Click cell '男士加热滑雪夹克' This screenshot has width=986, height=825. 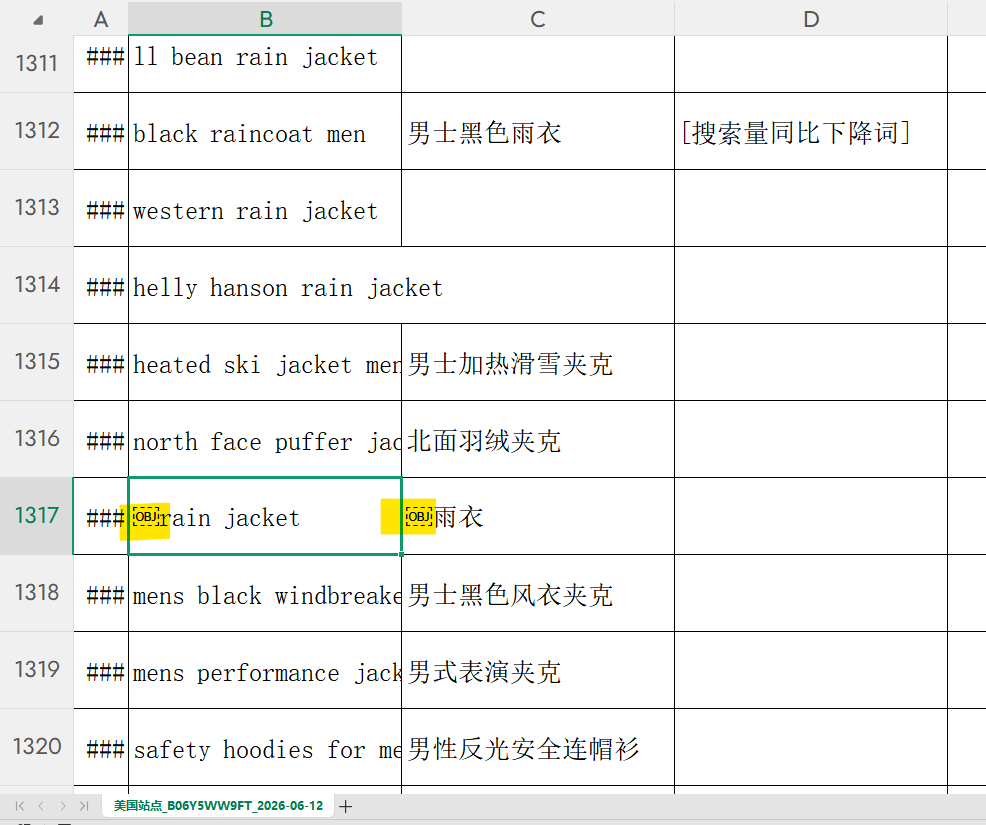538,362
